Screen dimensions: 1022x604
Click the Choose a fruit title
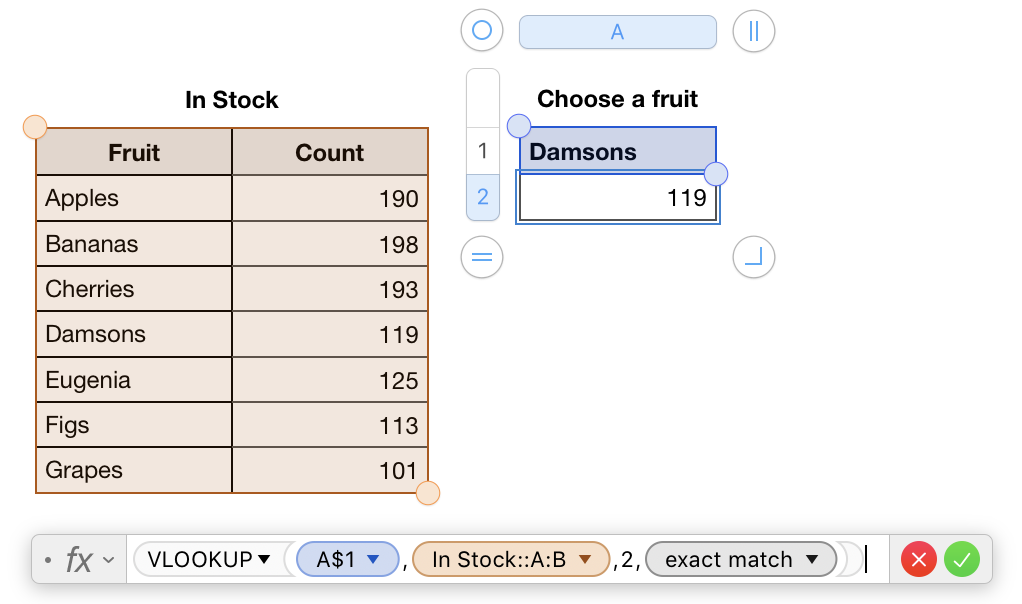617,99
